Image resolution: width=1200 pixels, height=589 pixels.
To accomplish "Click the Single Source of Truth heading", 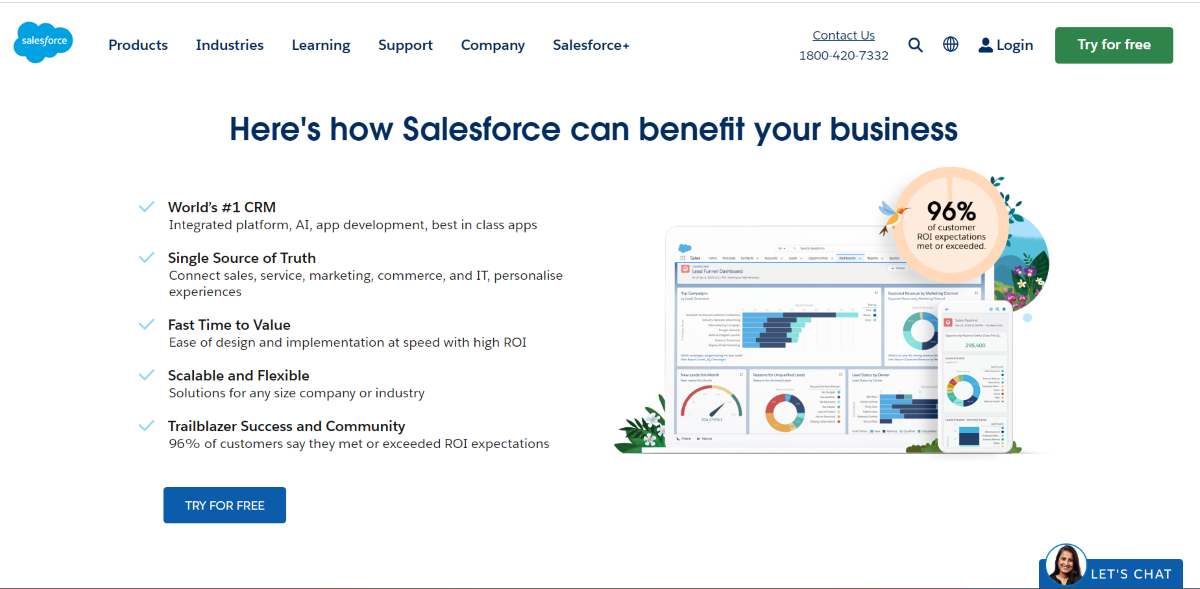I will (x=242, y=258).
